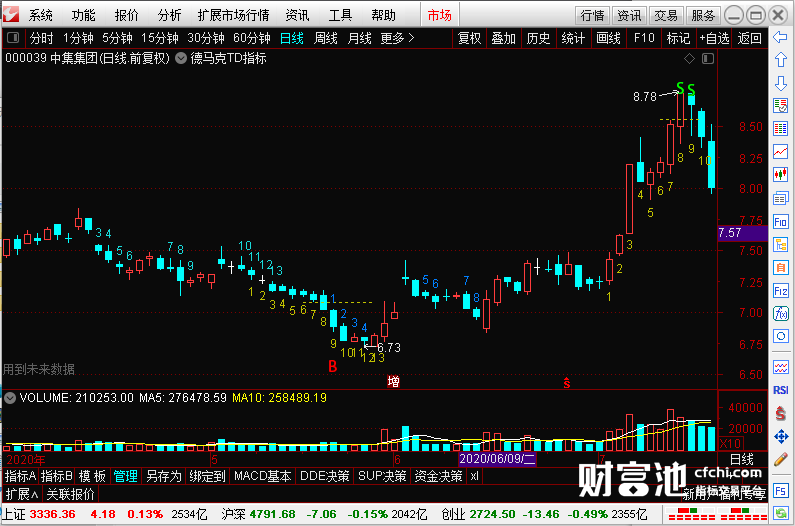Select the 分时 period tab
The width and height of the screenshot is (795, 526).
(41, 38)
